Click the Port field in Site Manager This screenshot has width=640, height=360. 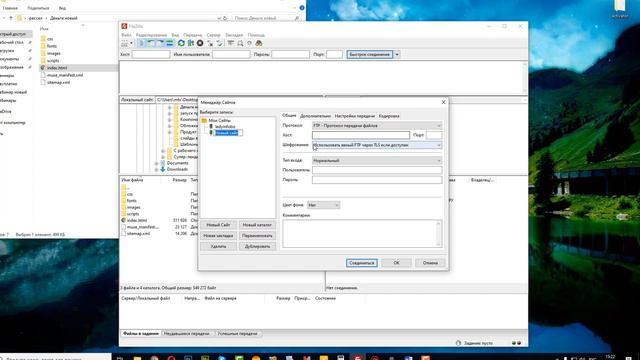point(434,135)
